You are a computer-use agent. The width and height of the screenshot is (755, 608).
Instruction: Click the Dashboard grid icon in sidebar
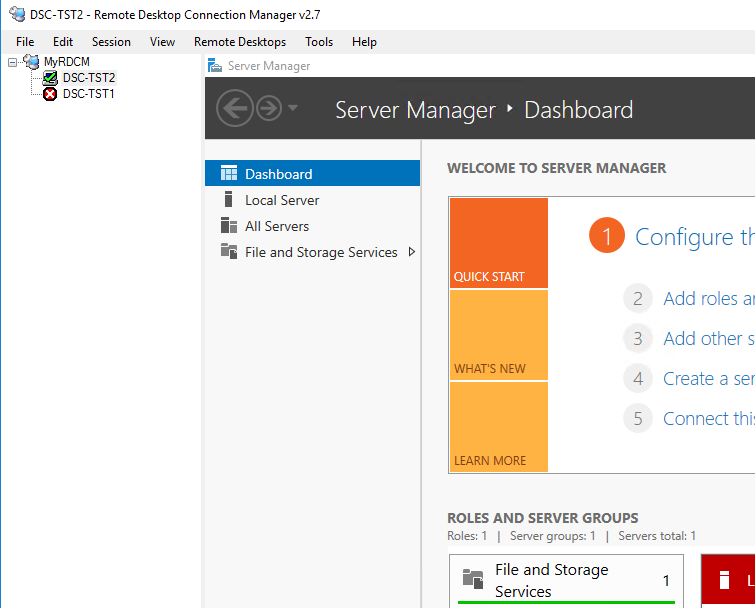(x=229, y=174)
